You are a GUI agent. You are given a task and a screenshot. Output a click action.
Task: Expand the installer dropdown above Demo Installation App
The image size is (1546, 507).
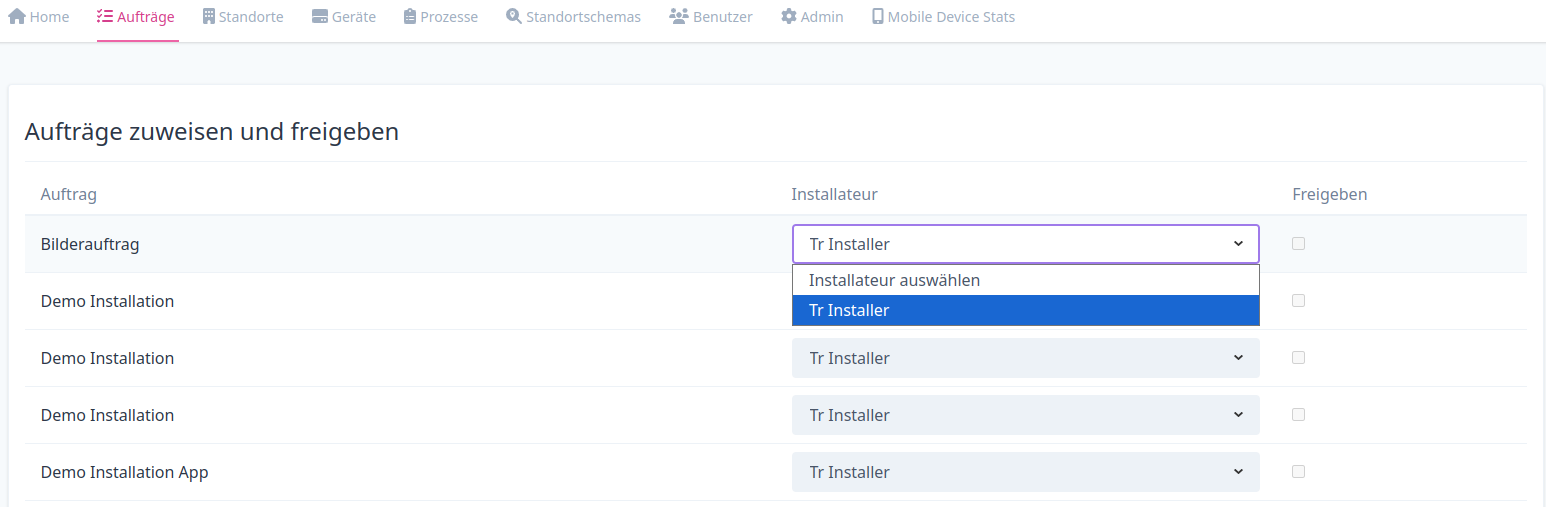tap(1026, 415)
